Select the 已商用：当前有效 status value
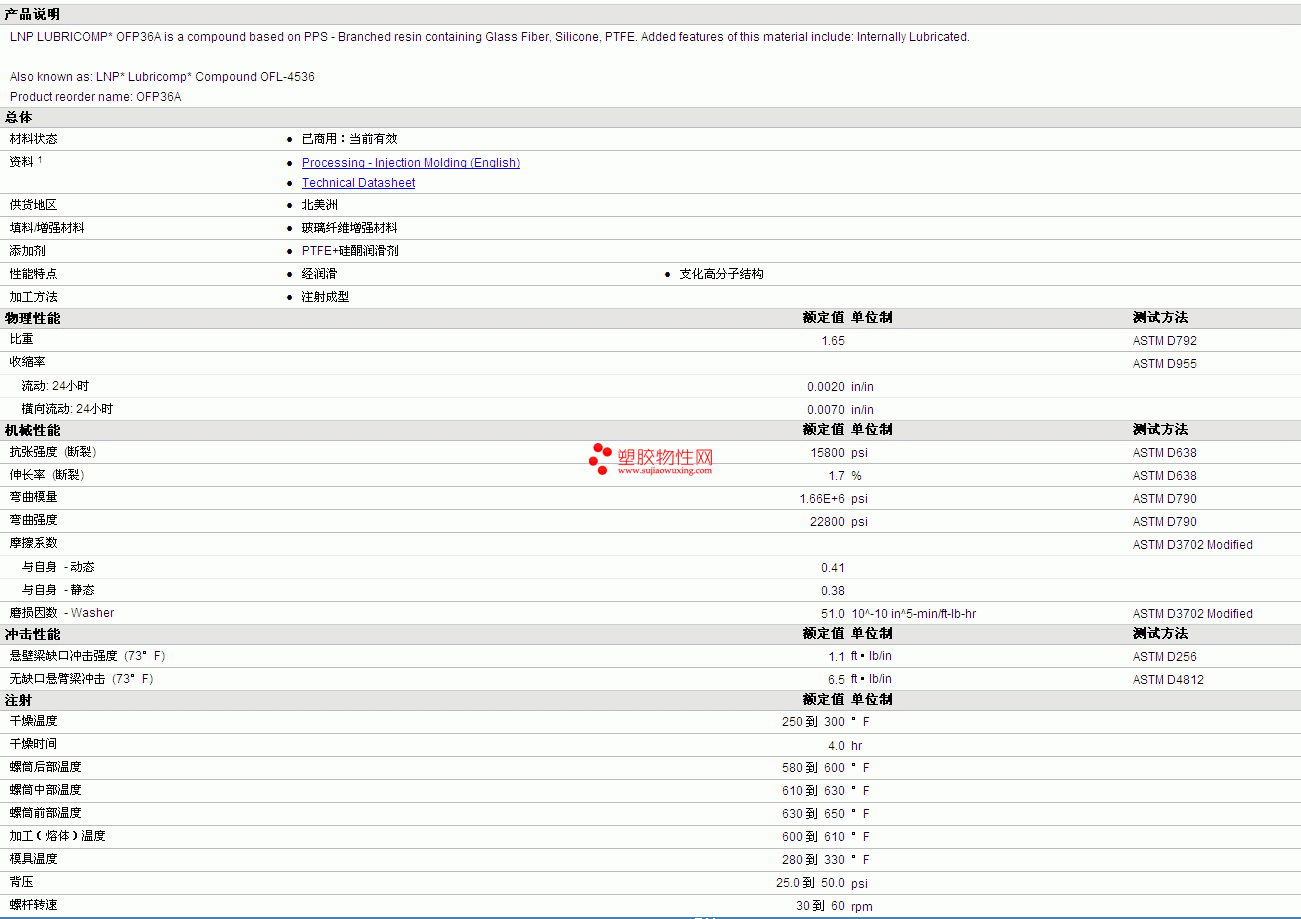This screenshot has height=919, width=1301. [x=350, y=139]
